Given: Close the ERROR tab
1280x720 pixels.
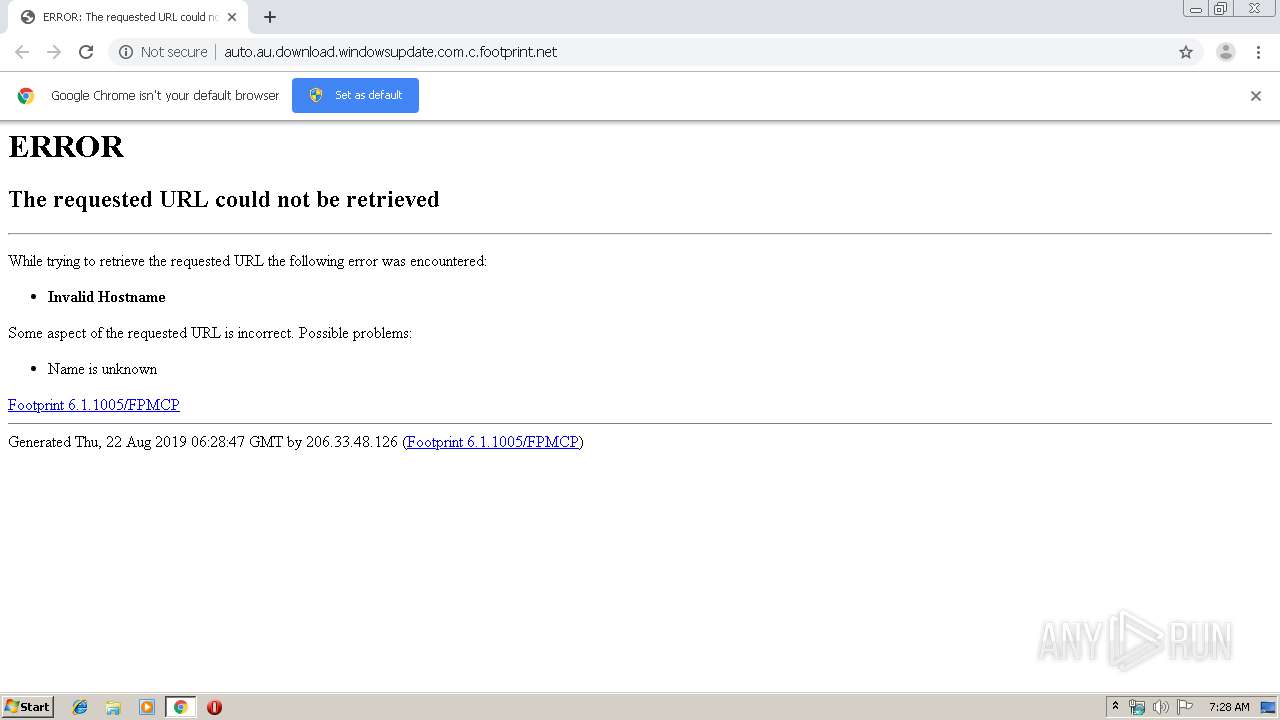Looking at the screenshot, I should (x=232, y=17).
